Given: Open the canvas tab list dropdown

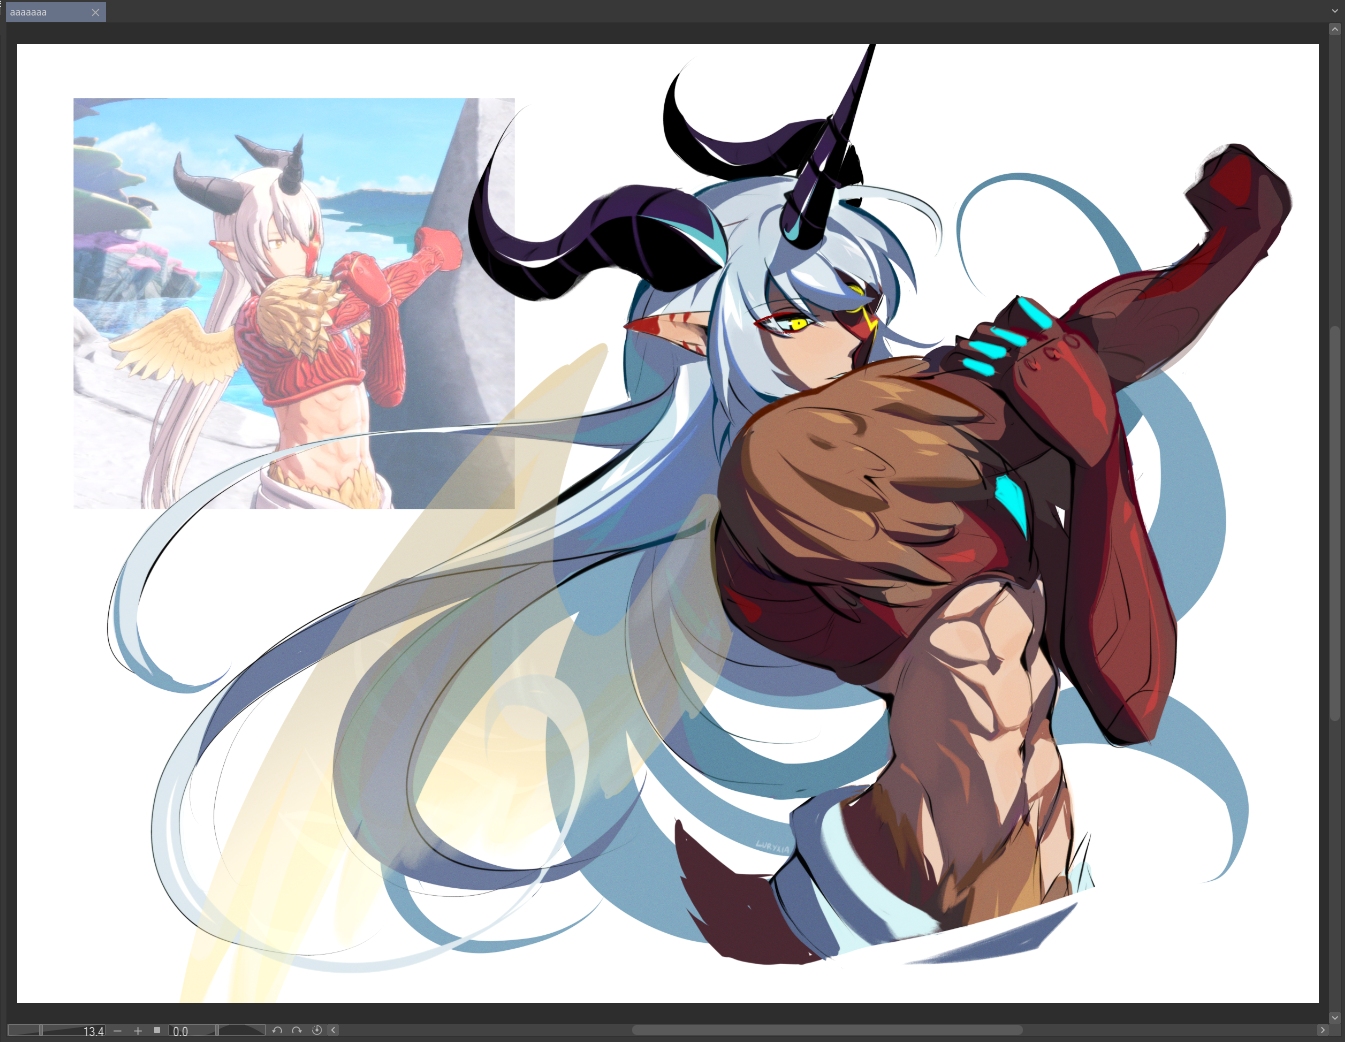Looking at the screenshot, I should click(1335, 11).
